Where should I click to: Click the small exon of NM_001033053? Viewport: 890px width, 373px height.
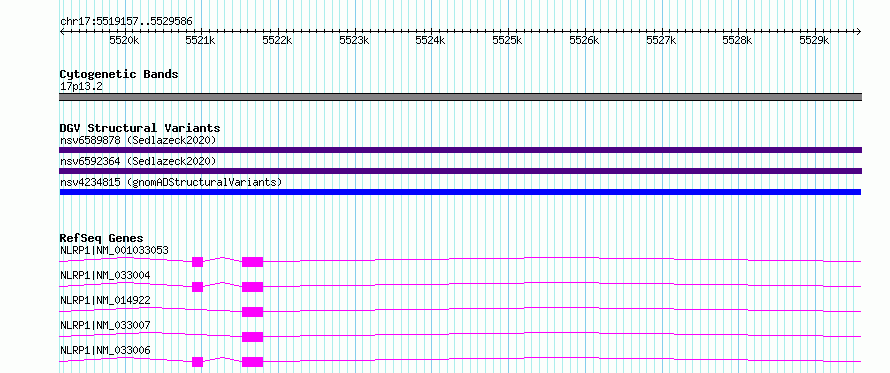[198, 262]
